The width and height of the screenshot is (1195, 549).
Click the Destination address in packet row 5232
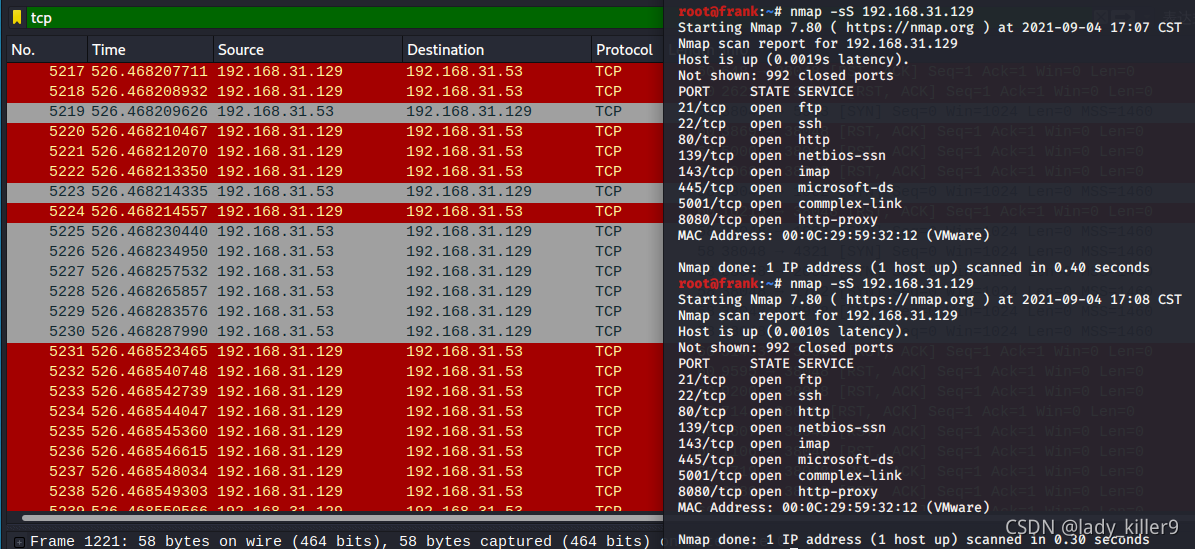tap(464, 371)
